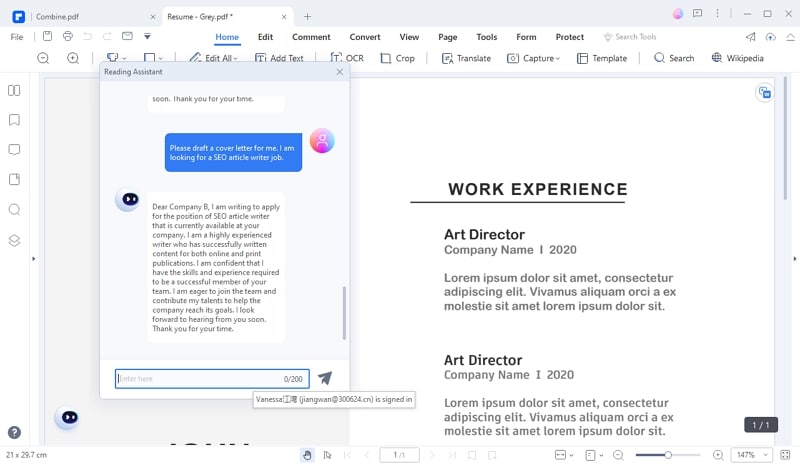Click the page number field in status bar
This screenshot has width=800, height=465.
399,455
